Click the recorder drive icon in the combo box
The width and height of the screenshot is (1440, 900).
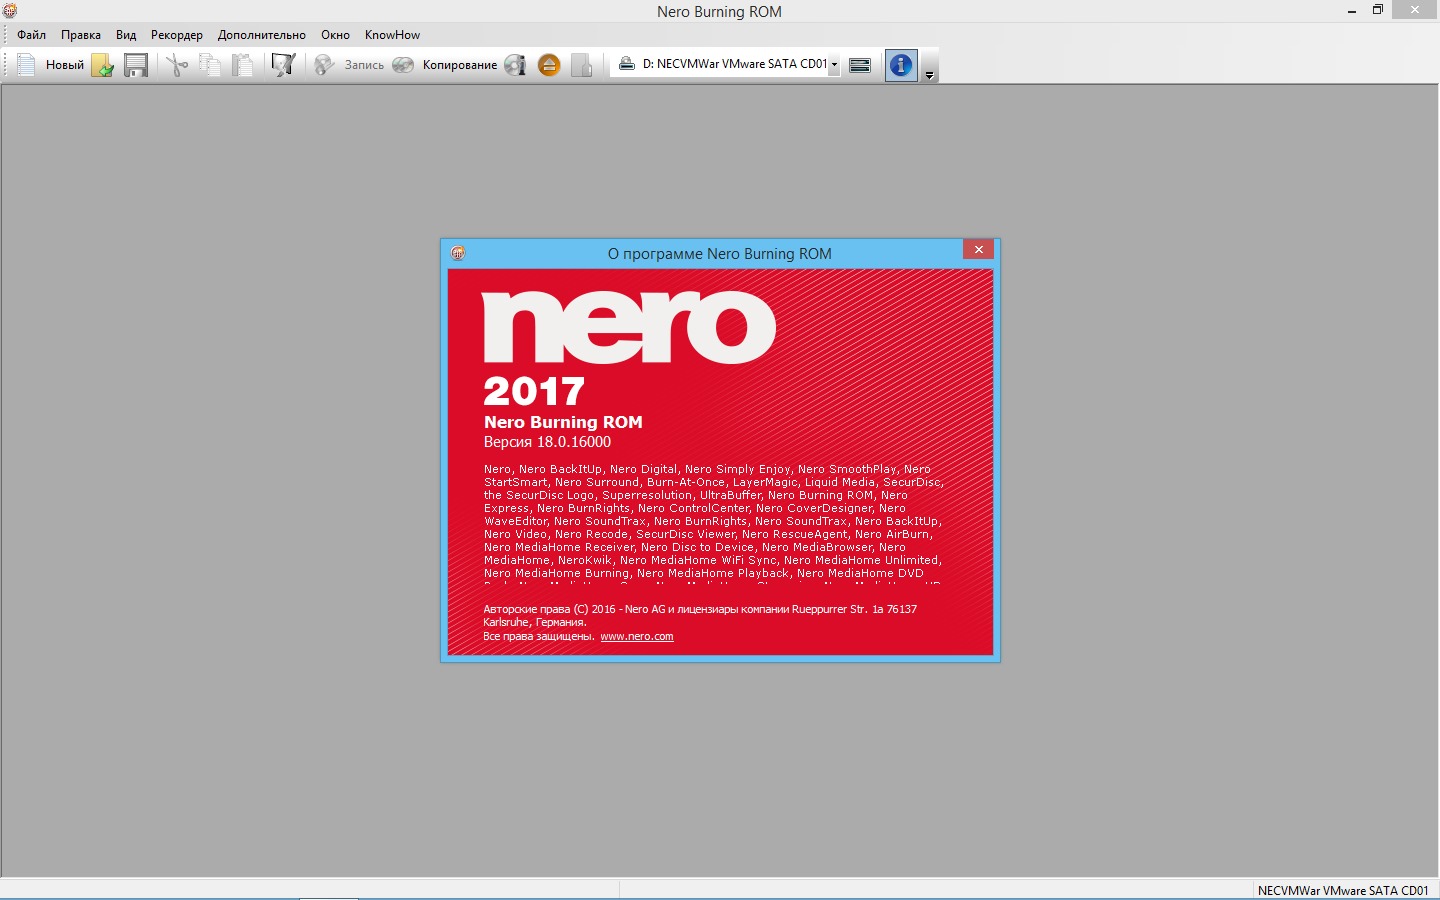point(627,64)
